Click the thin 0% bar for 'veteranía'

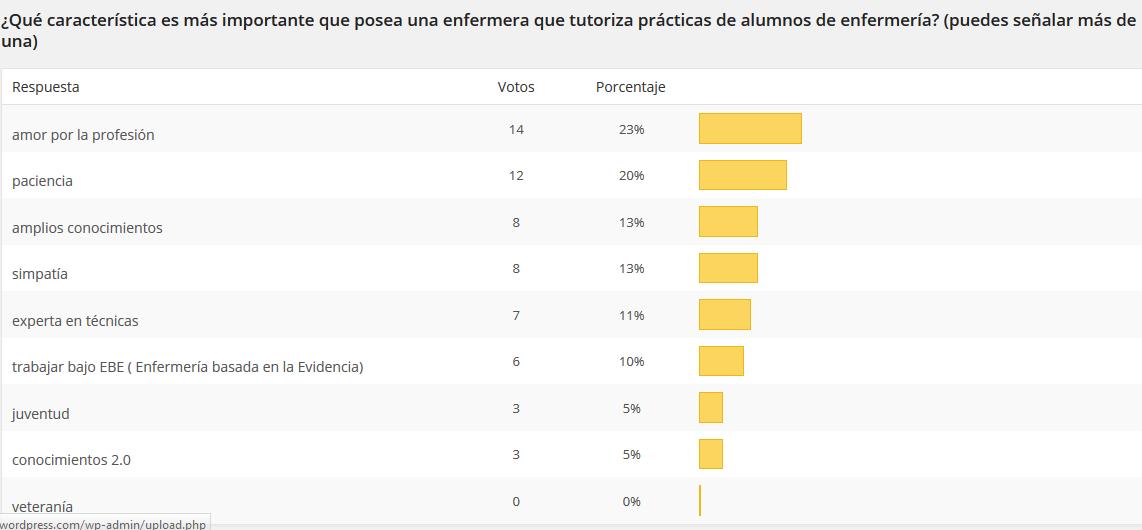pos(700,501)
